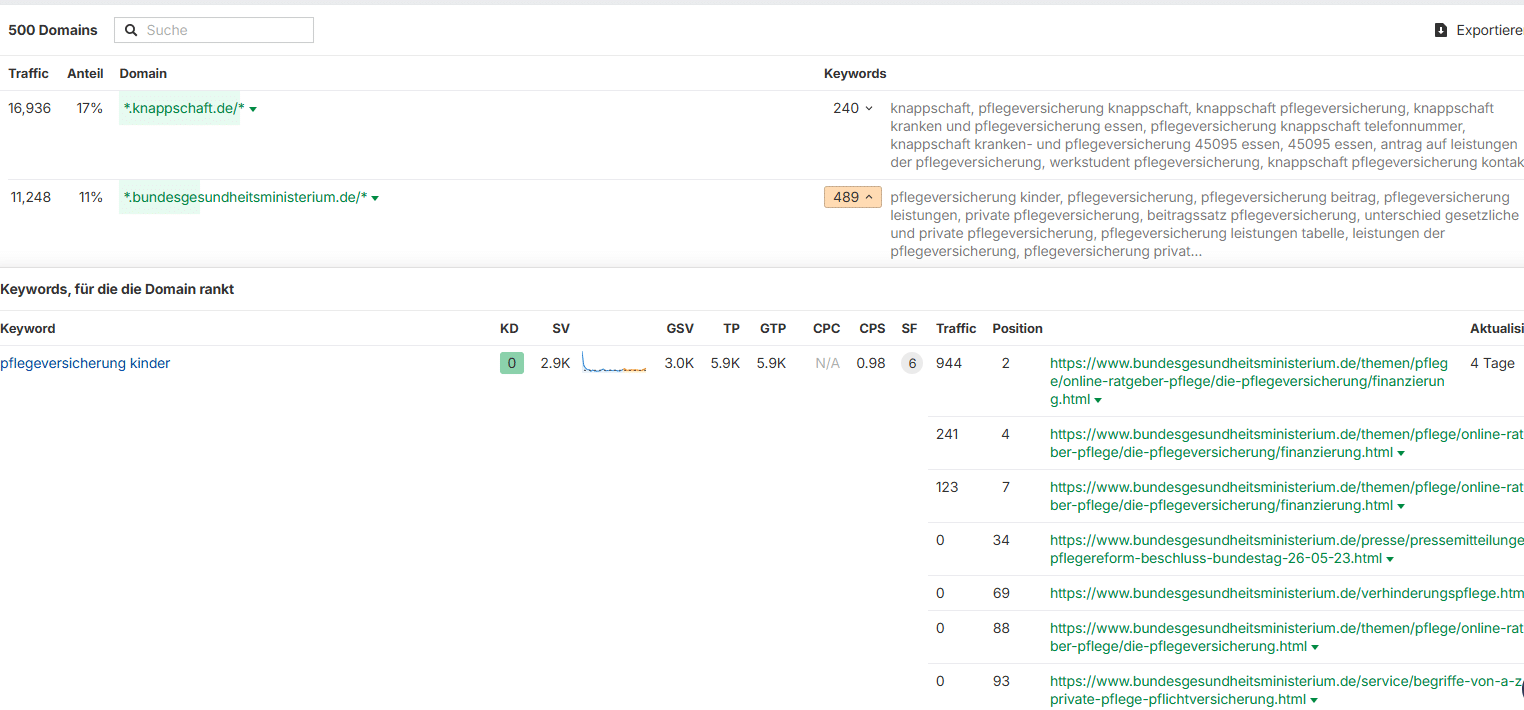Select the 17% Anteil value
Viewport: 1524px width, 710px height.
90,108
